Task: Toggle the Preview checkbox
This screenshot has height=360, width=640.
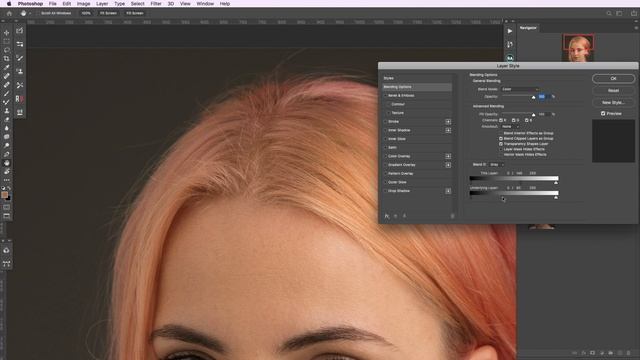Action: (x=603, y=113)
